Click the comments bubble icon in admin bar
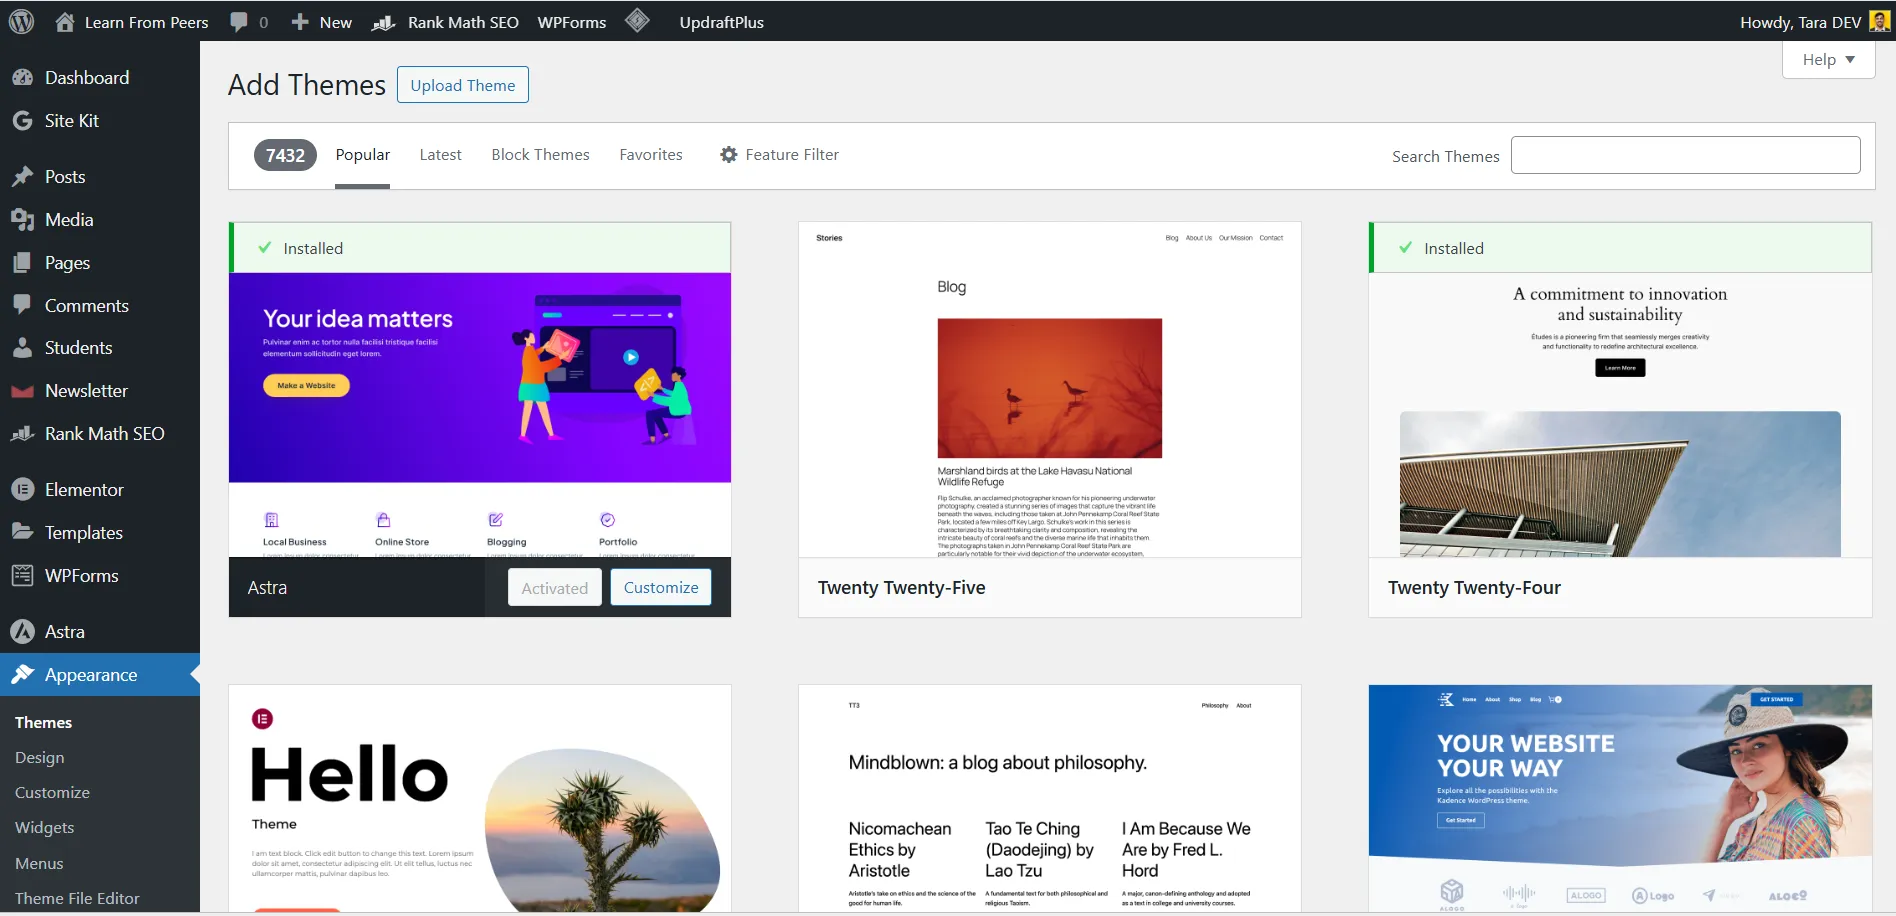Screen dimensions: 1896x916 (239, 22)
